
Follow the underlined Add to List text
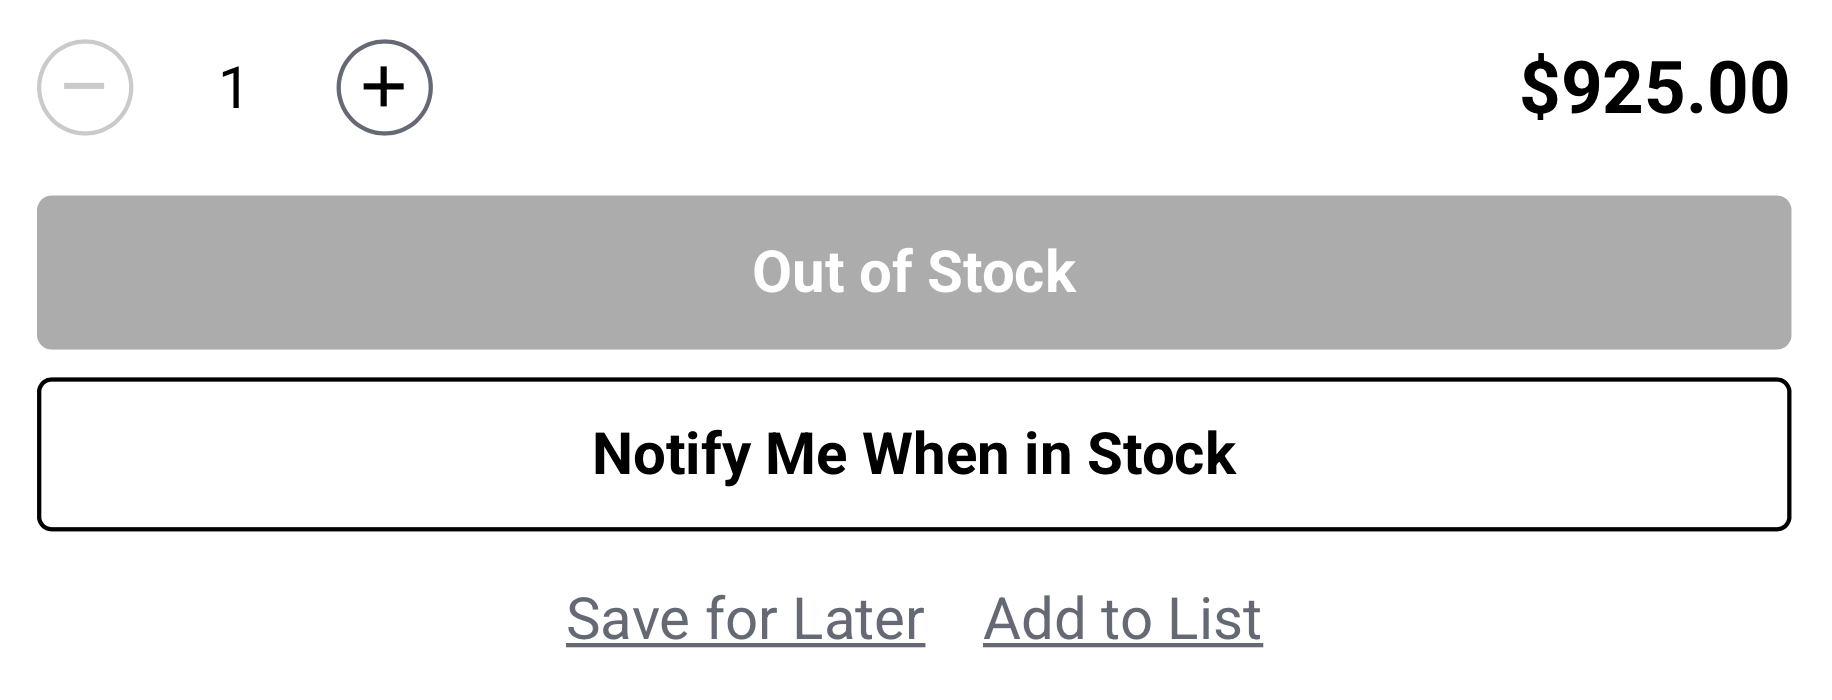1122,619
